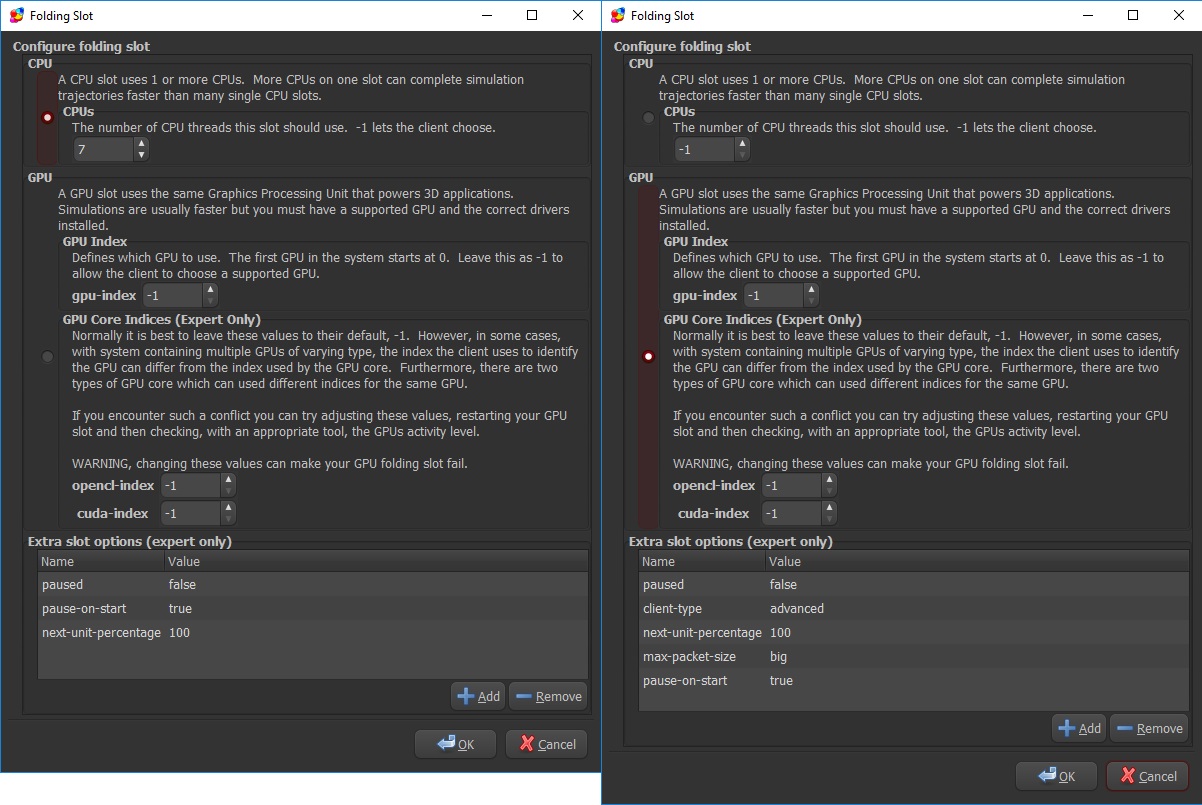Select 'next-unit-percentage' row in left window
Image resolution: width=1202 pixels, height=805 pixels.
click(313, 633)
